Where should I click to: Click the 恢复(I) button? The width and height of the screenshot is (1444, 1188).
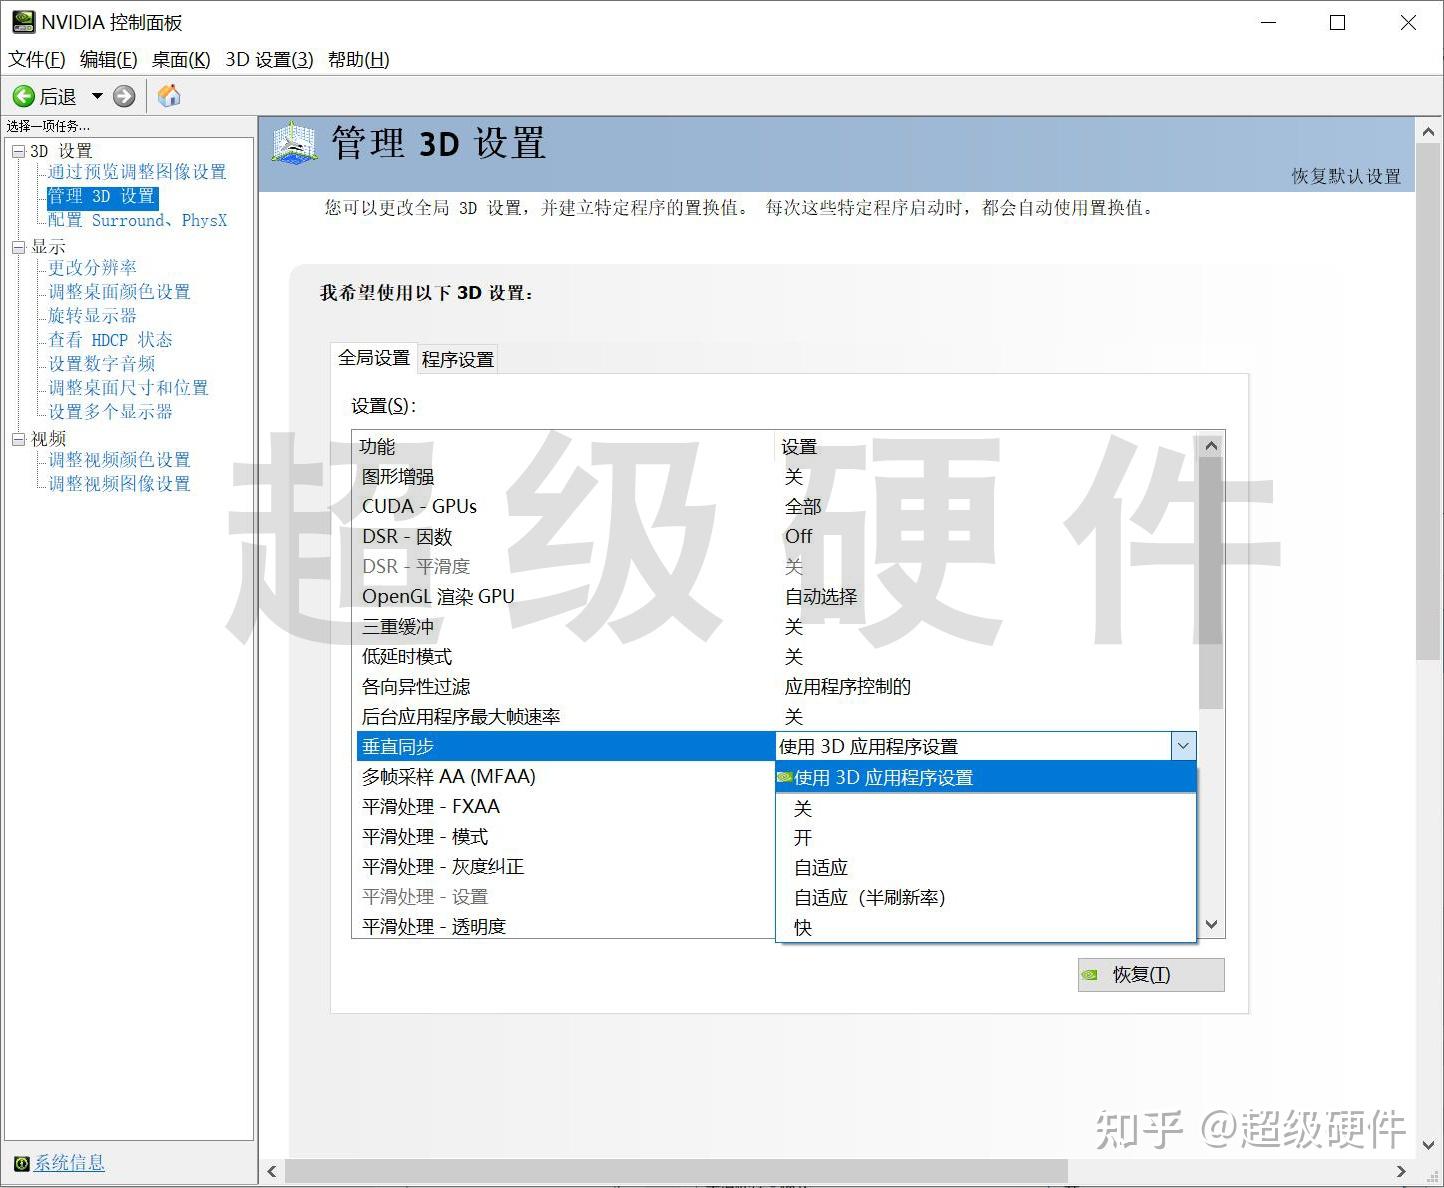click(1151, 975)
